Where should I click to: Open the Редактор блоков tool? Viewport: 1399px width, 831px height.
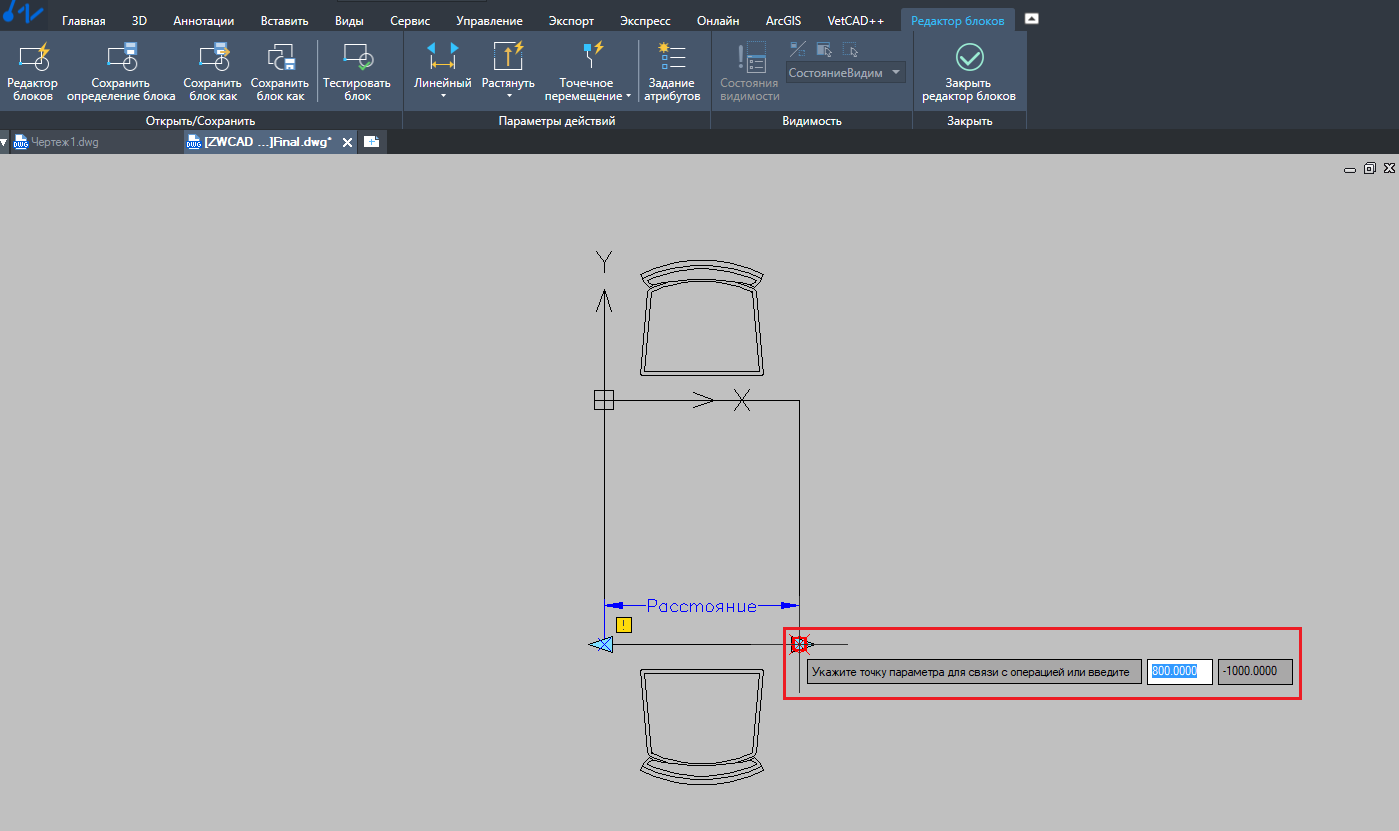(32, 71)
